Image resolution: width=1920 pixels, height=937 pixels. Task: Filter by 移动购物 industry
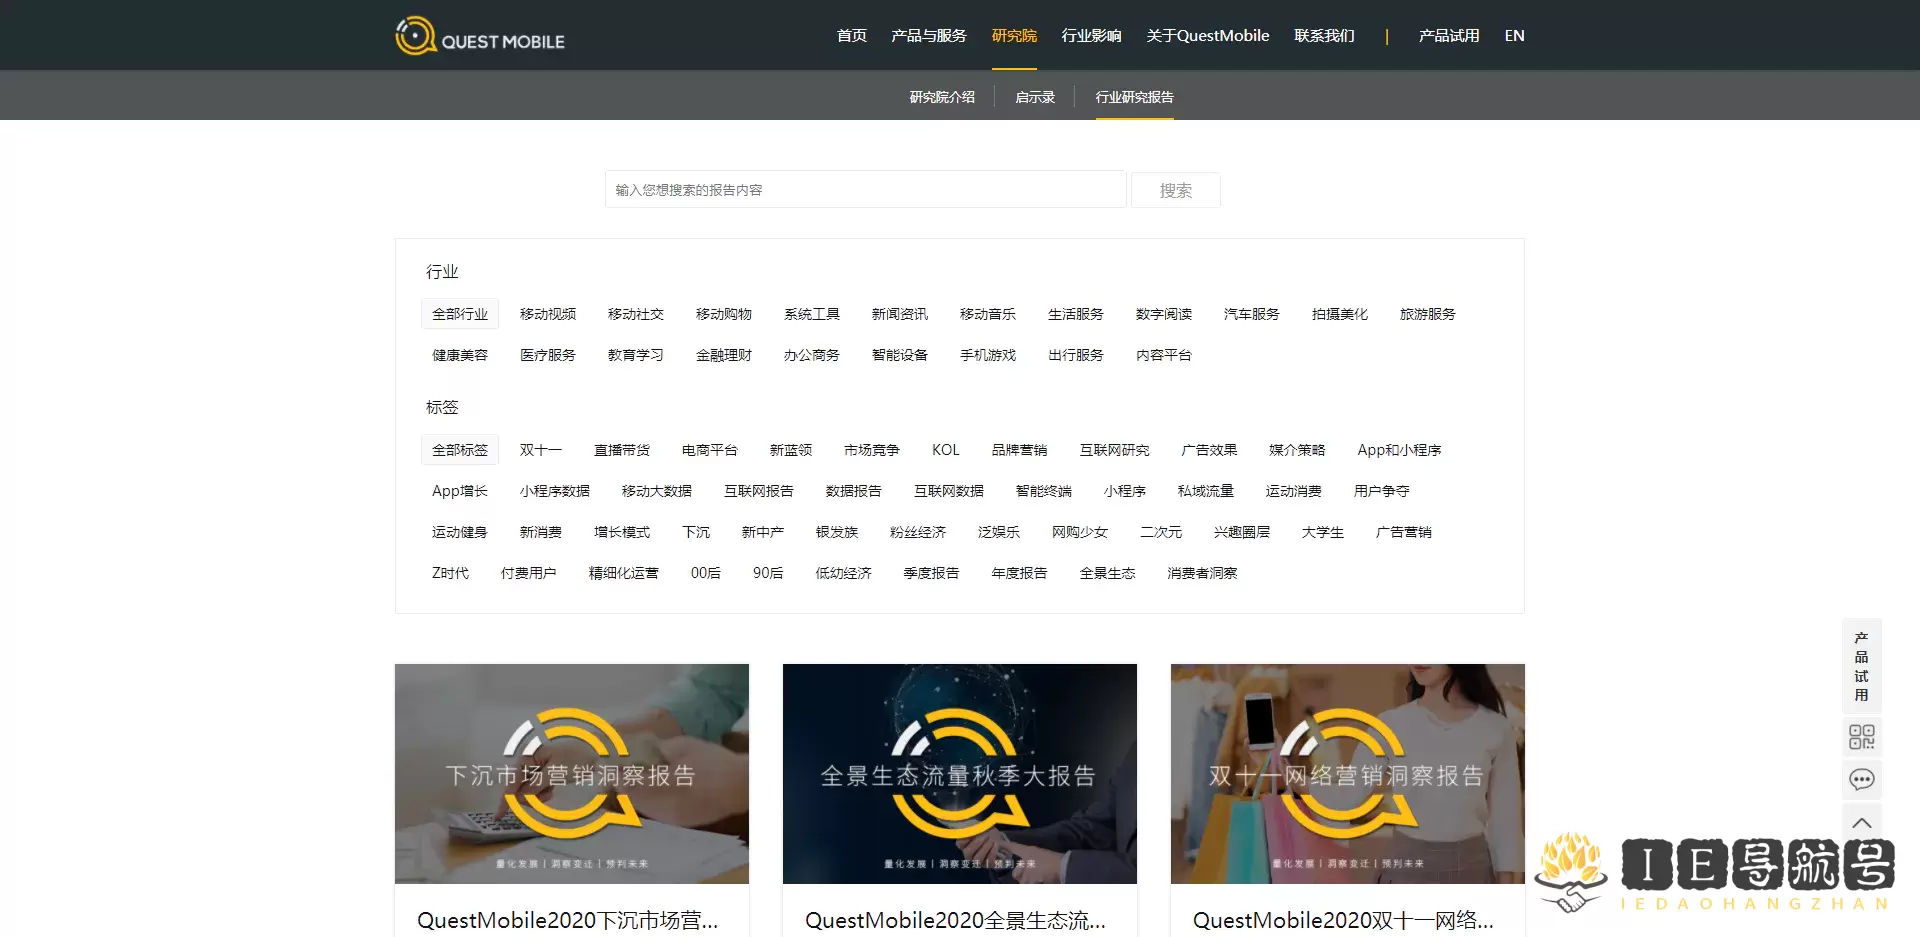pos(724,314)
